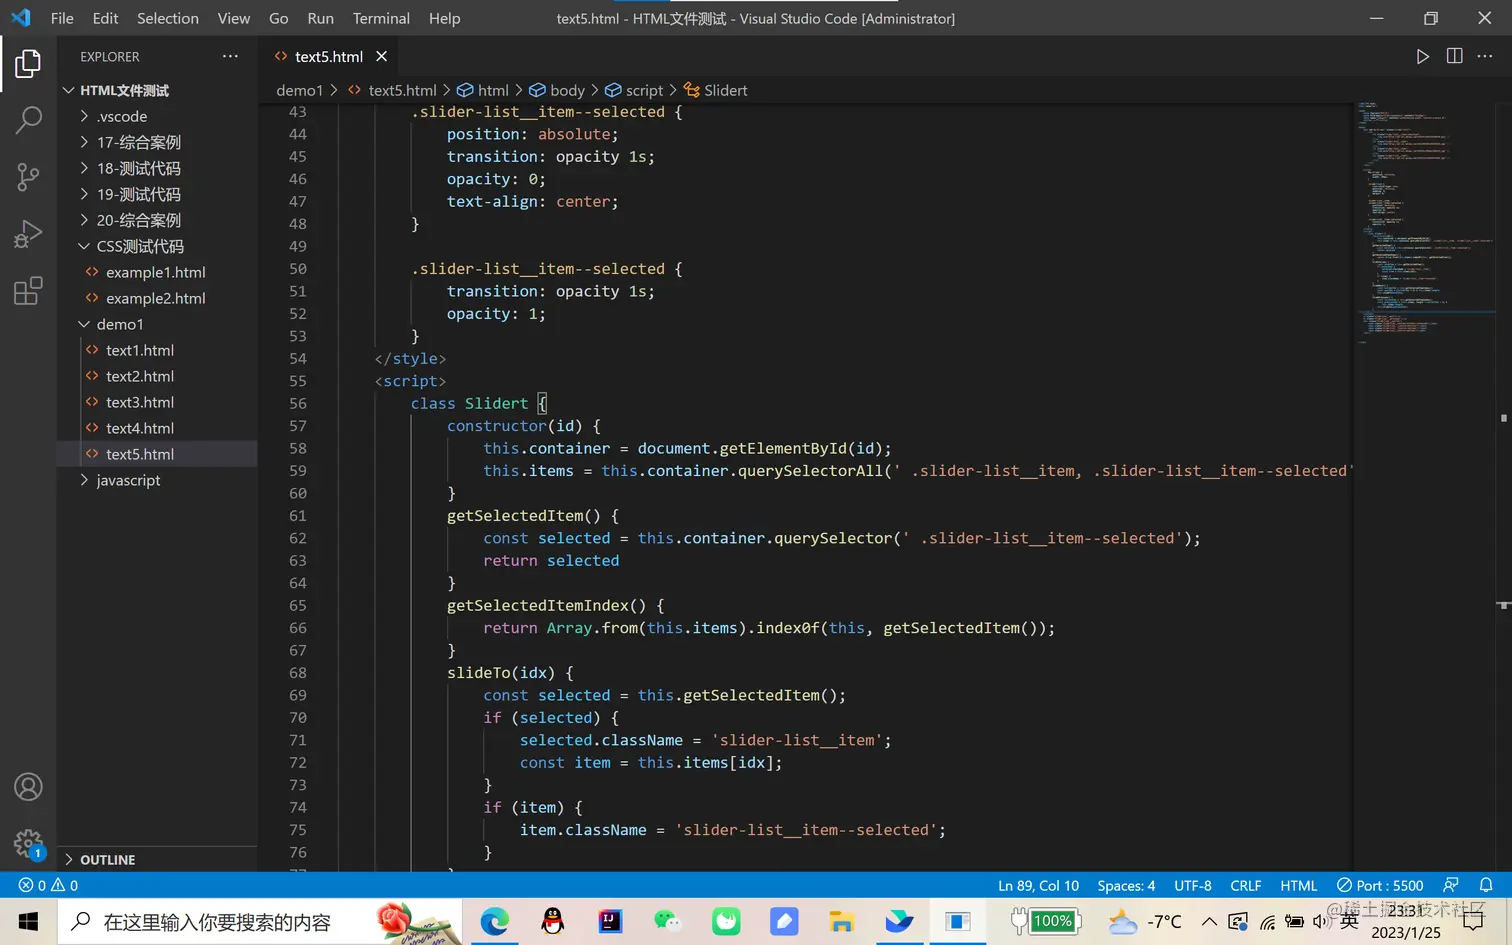Viewport: 1512px width, 945px height.
Task: Click the Slidert breadcrumb
Action: 715,90
